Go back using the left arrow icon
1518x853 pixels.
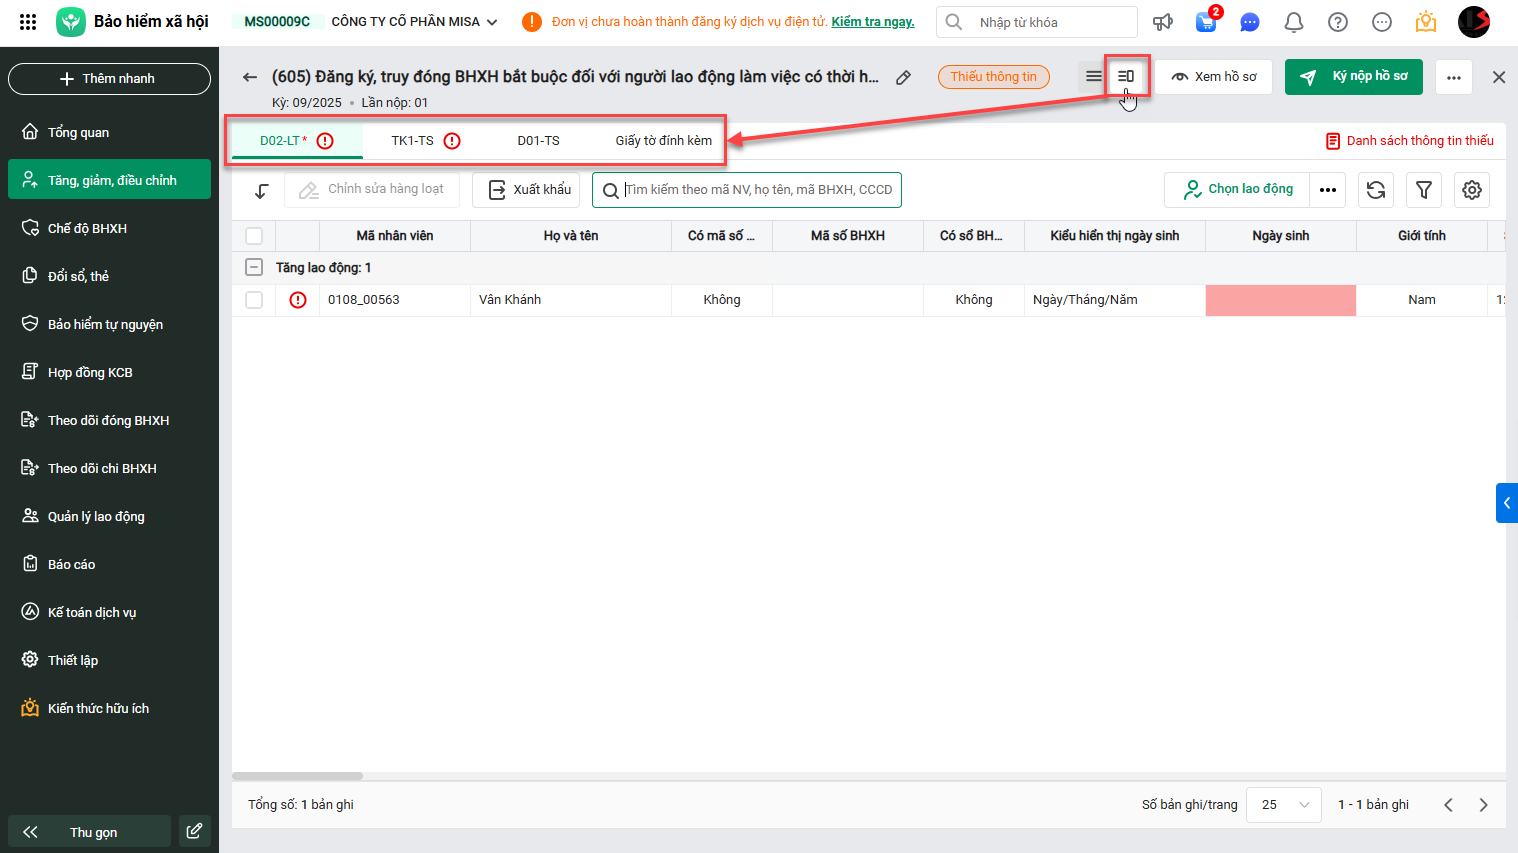pos(250,77)
